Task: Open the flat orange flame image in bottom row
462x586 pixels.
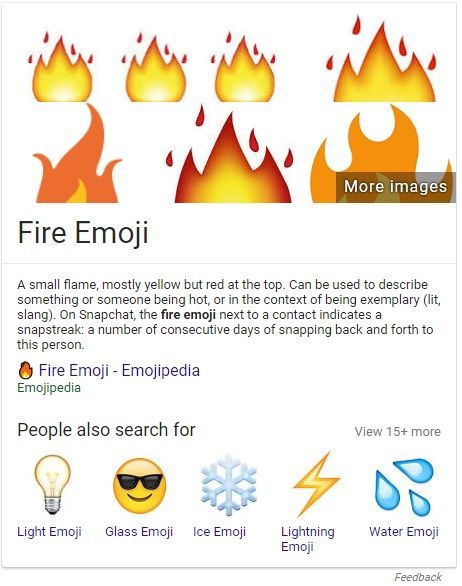Action: [77, 153]
